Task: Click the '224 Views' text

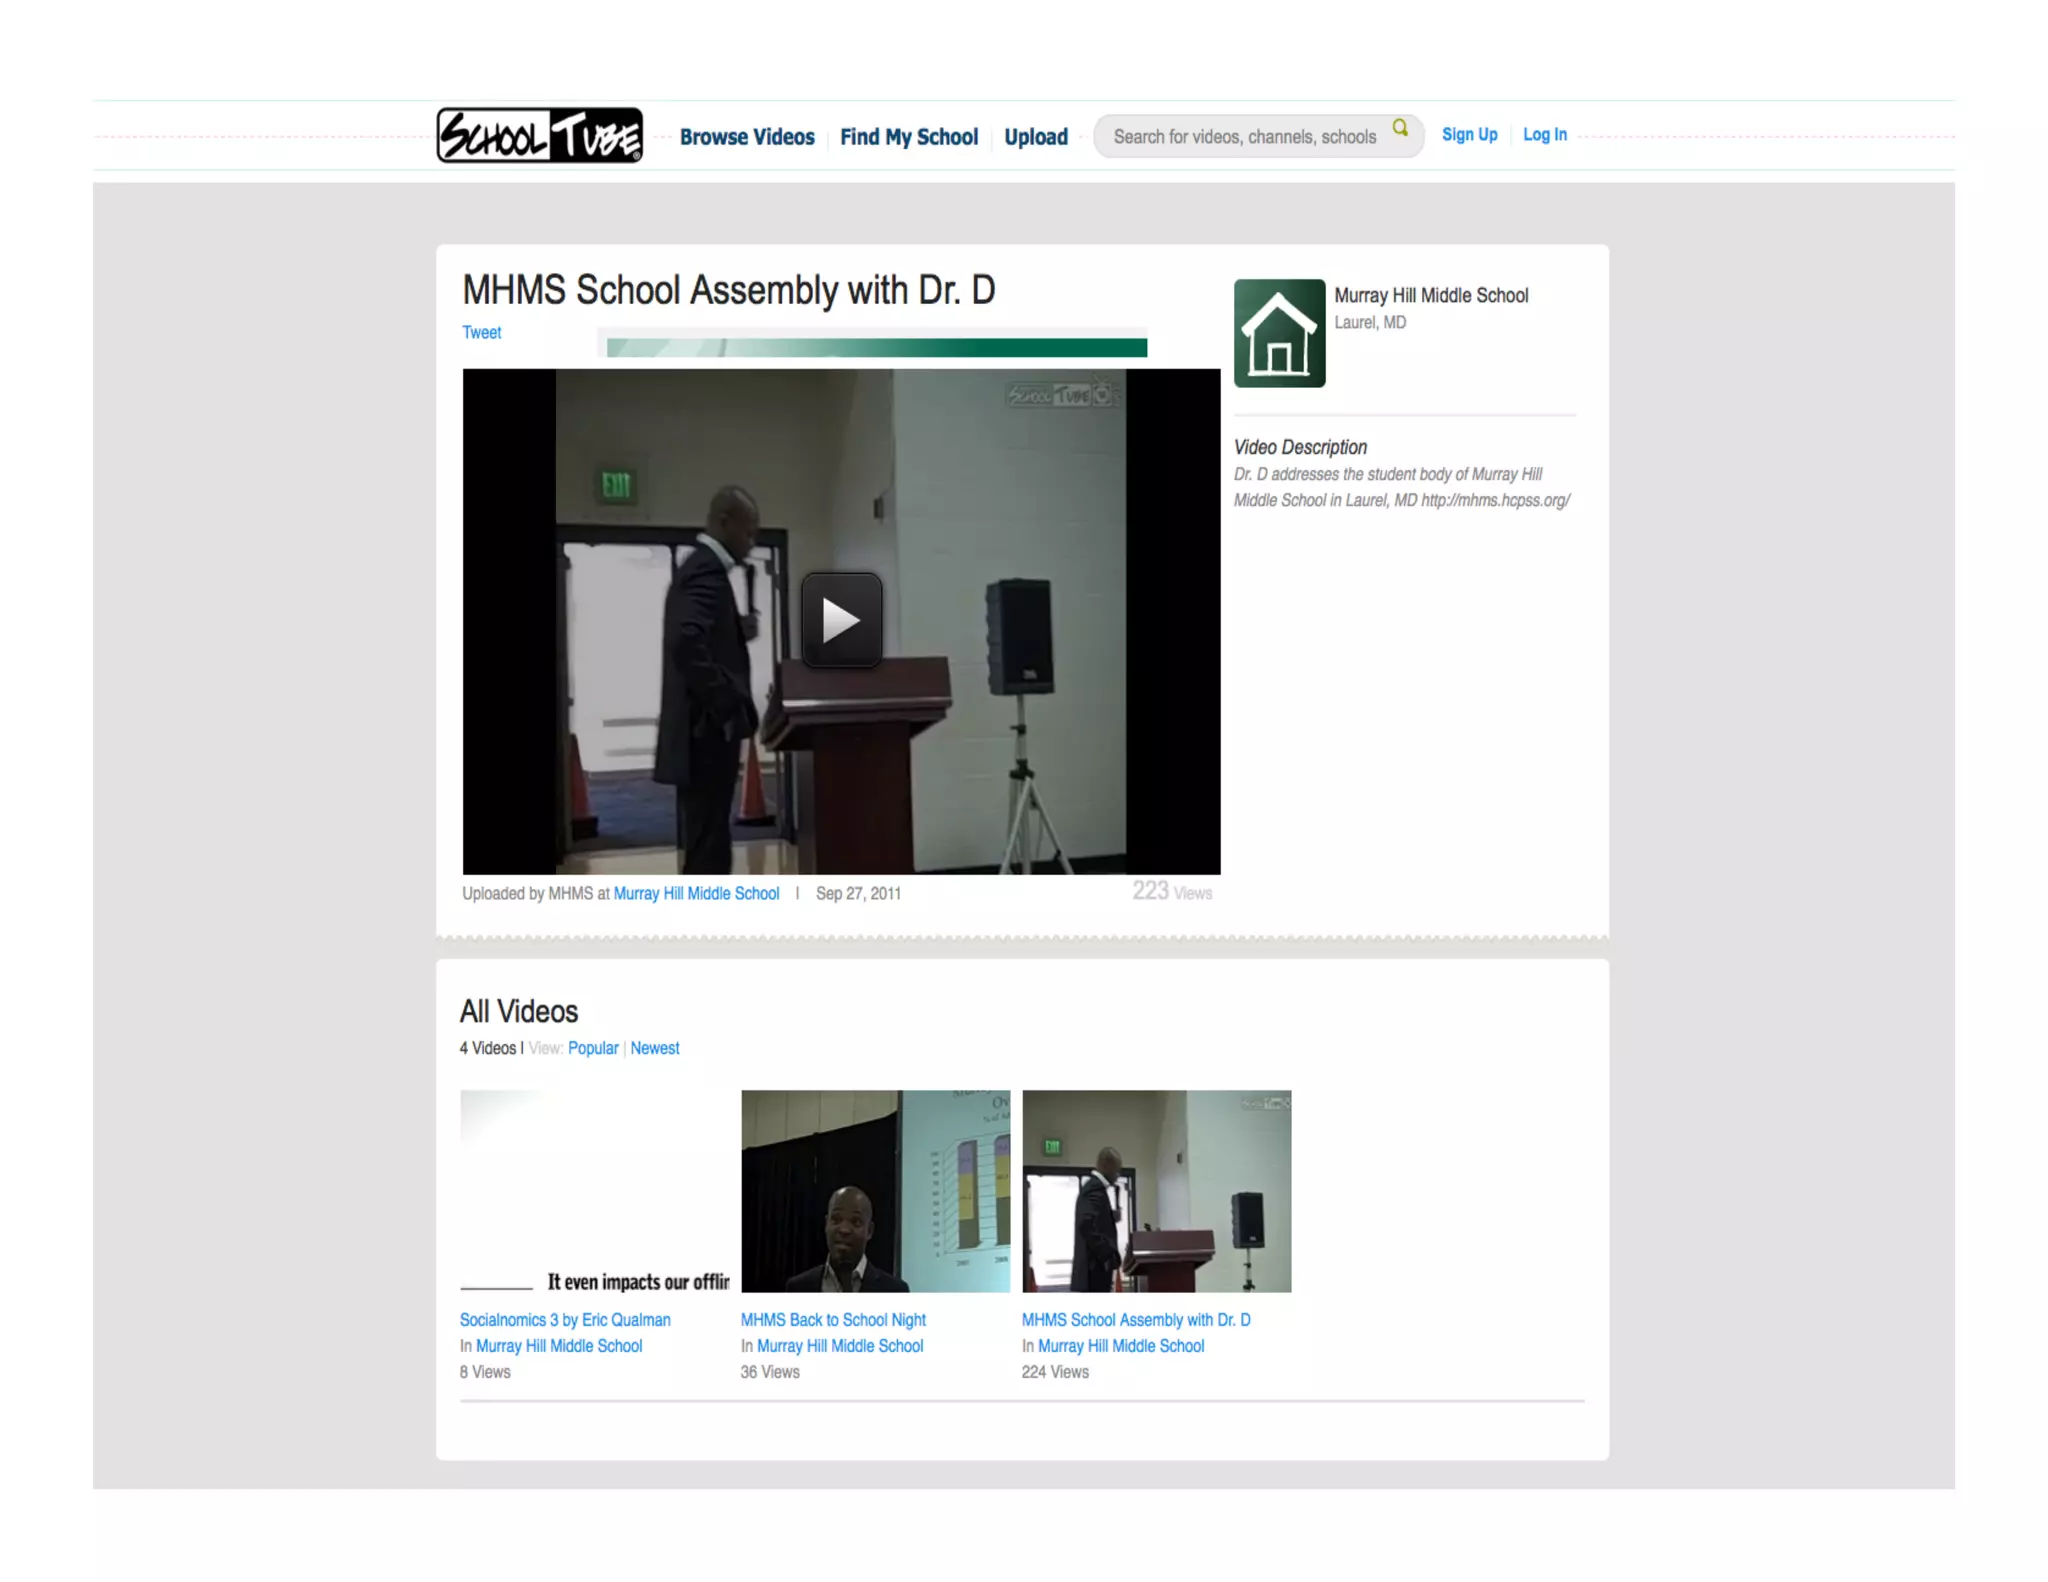Action: (x=1055, y=1372)
